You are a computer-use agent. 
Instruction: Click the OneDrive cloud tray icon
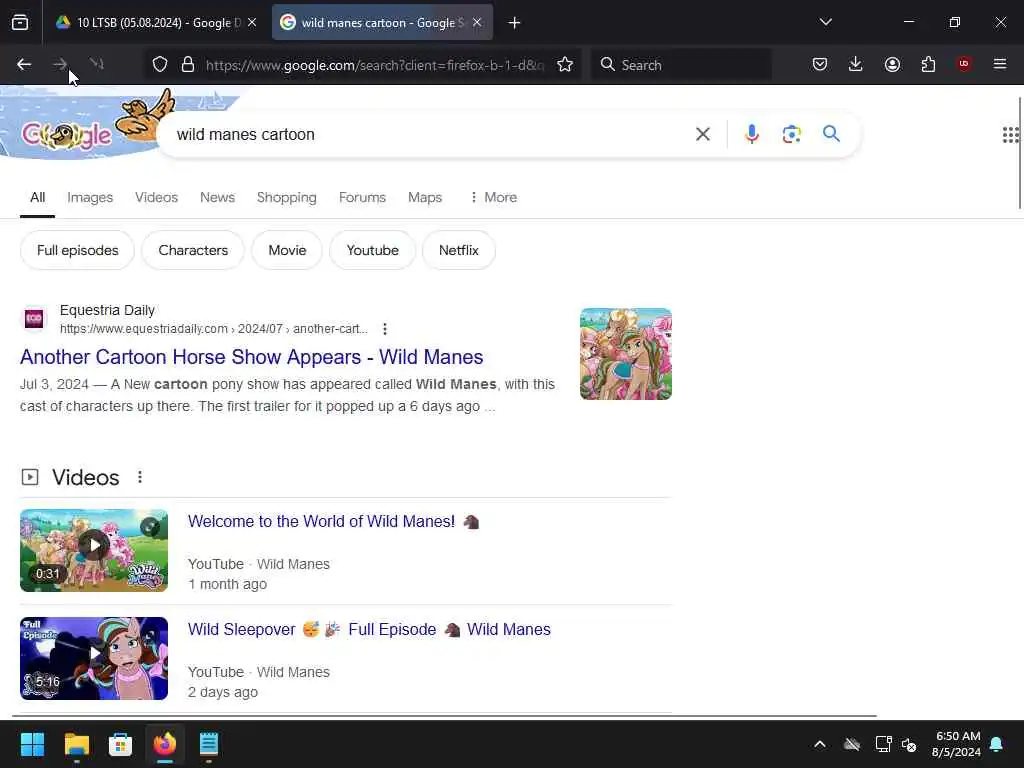[852, 744]
